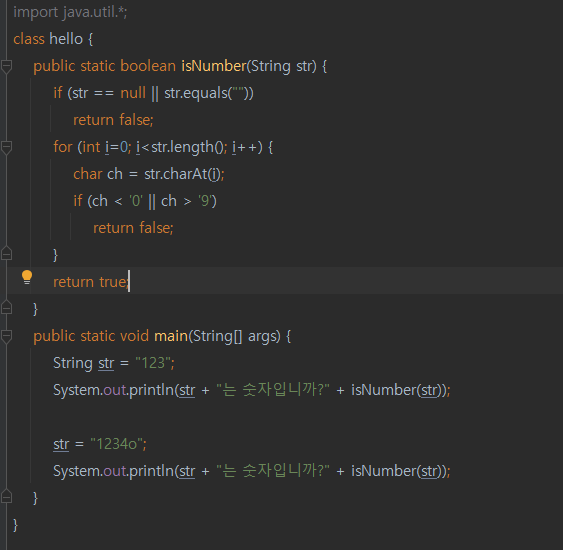Click fold end marker closing main method

coord(6,497)
